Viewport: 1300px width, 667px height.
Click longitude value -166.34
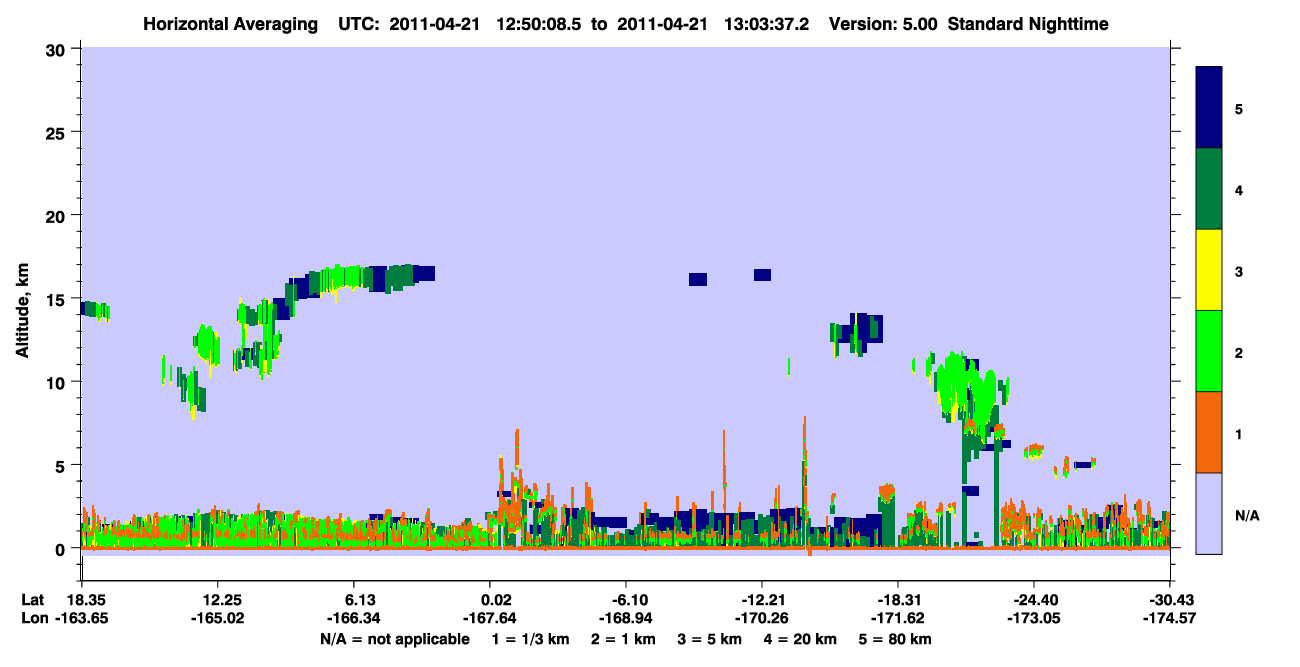(354, 619)
